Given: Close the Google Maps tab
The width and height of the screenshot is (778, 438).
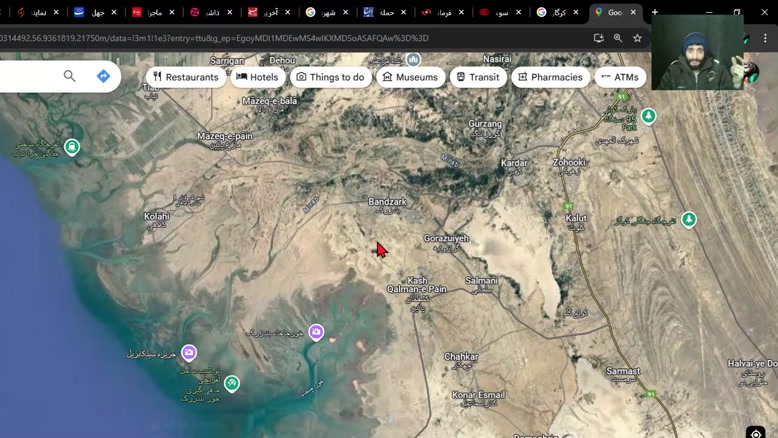Looking at the screenshot, I should pyautogui.click(x=633, y=12).
